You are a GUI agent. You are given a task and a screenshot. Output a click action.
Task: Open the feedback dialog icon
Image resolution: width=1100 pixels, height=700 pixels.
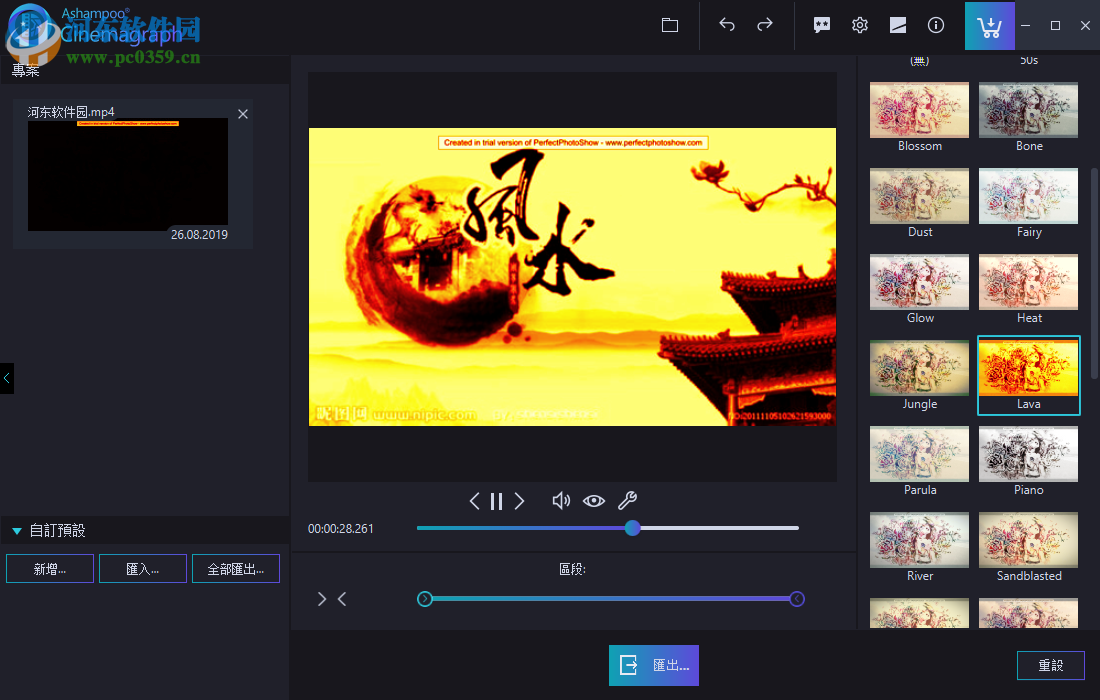point(821,25)
